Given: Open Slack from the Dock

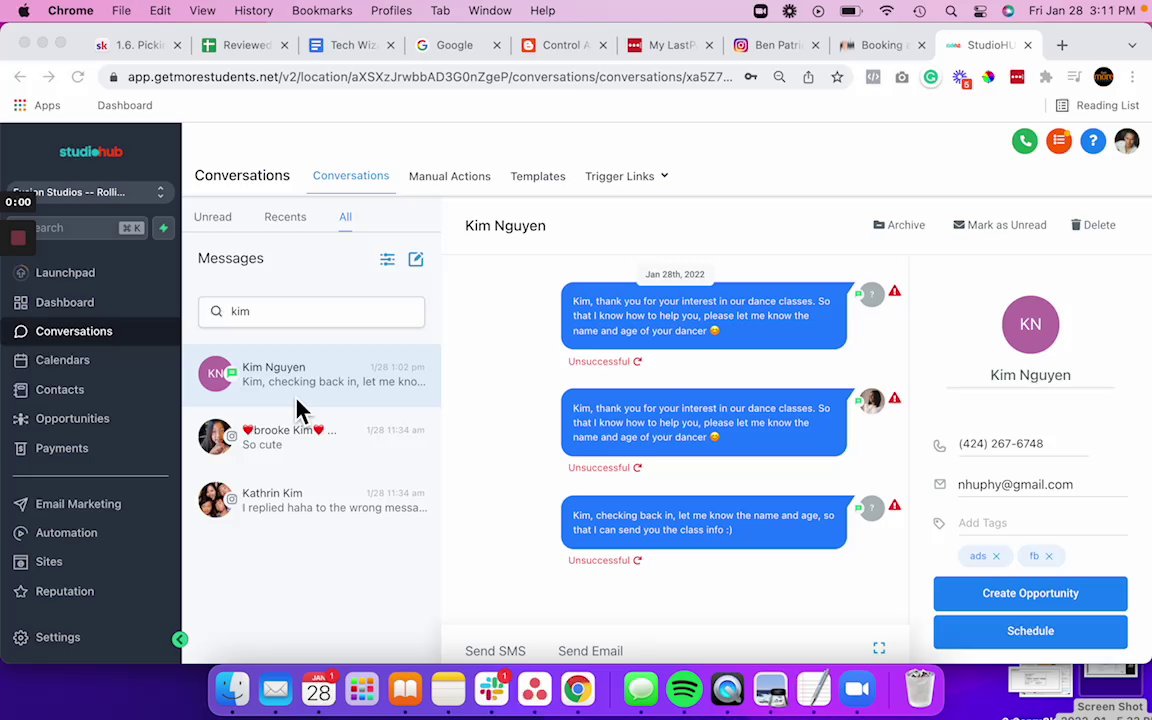Looking at the screenshot, I should [x=492, y=690].
